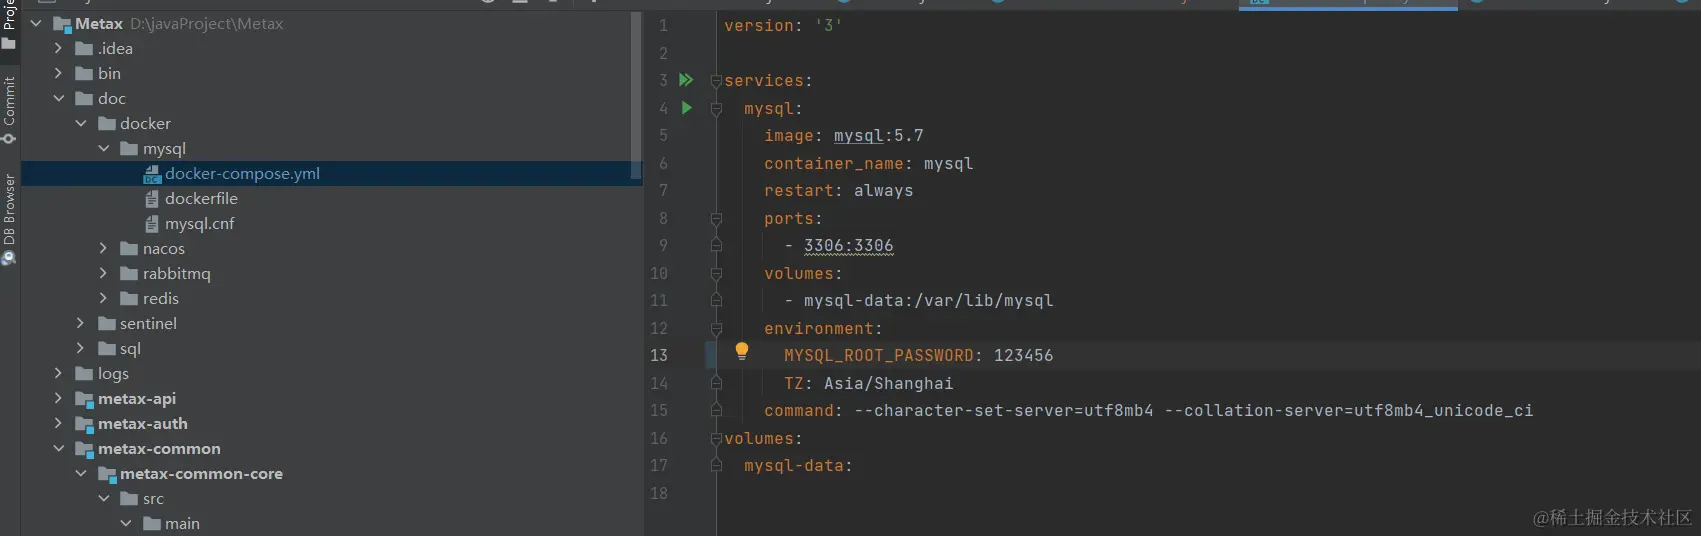Collapse the mysql folder chevron
Screen dimensions: 1701x536
point(104,148)
